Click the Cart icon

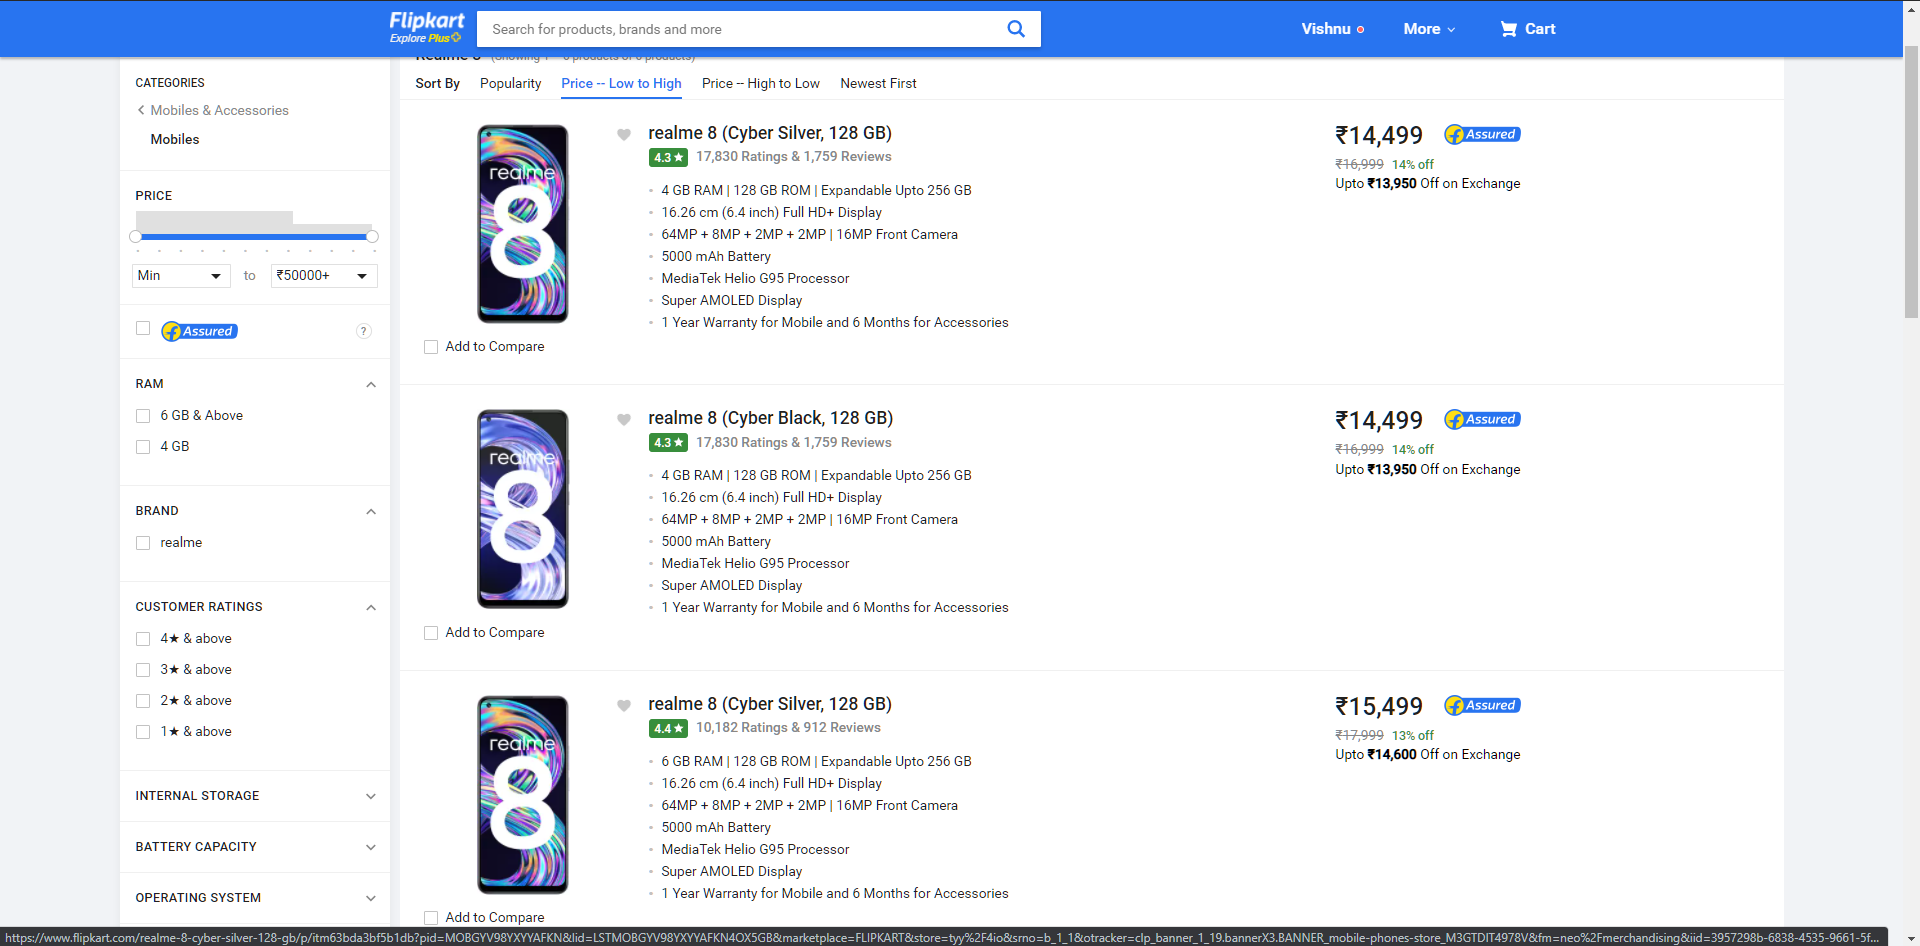[x=1508, y=29]
